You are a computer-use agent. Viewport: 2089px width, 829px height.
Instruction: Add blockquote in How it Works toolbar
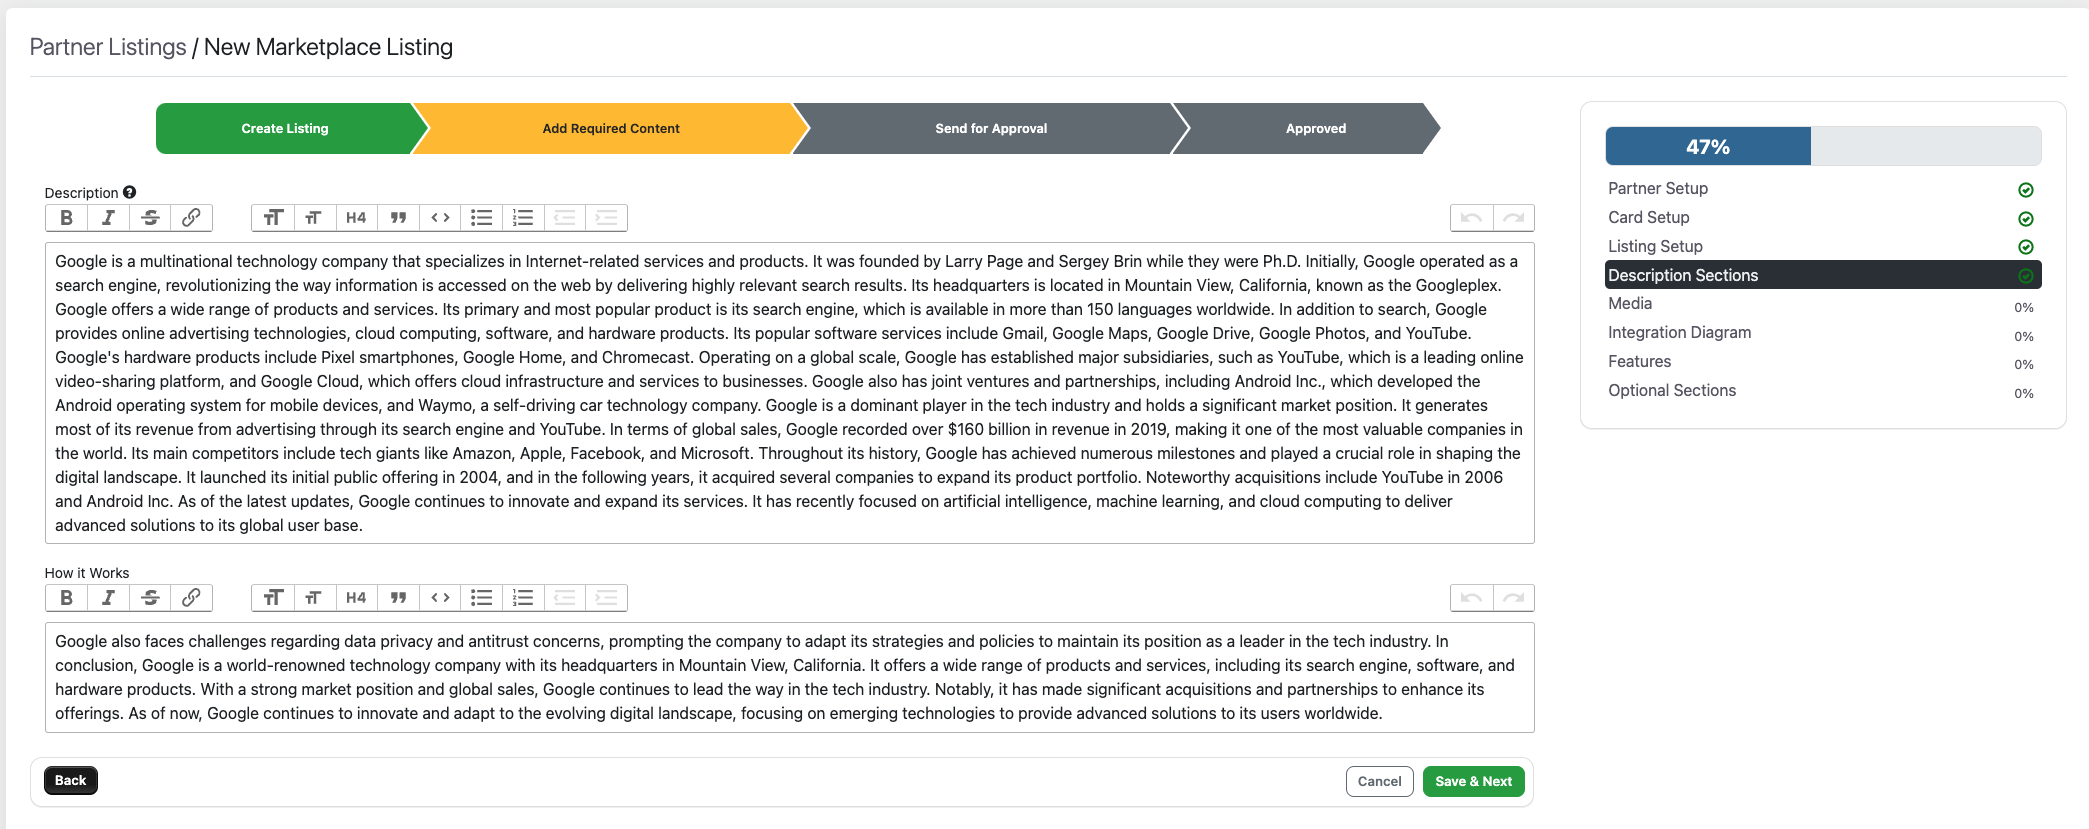click(x=398, y=598)
